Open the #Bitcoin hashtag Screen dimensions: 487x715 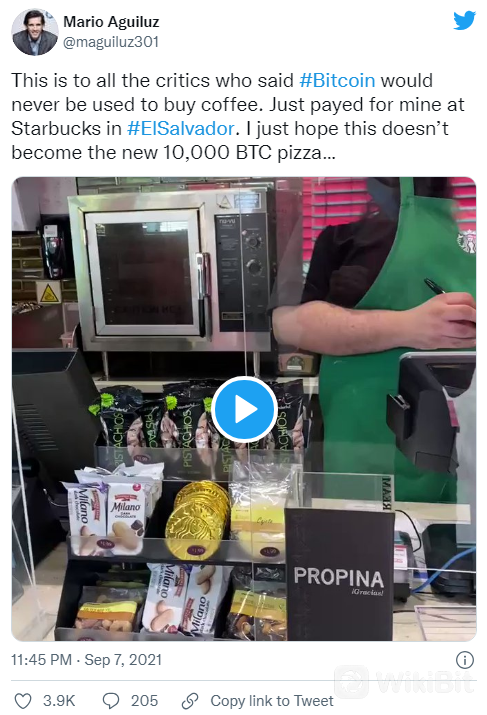click(337, 81)
